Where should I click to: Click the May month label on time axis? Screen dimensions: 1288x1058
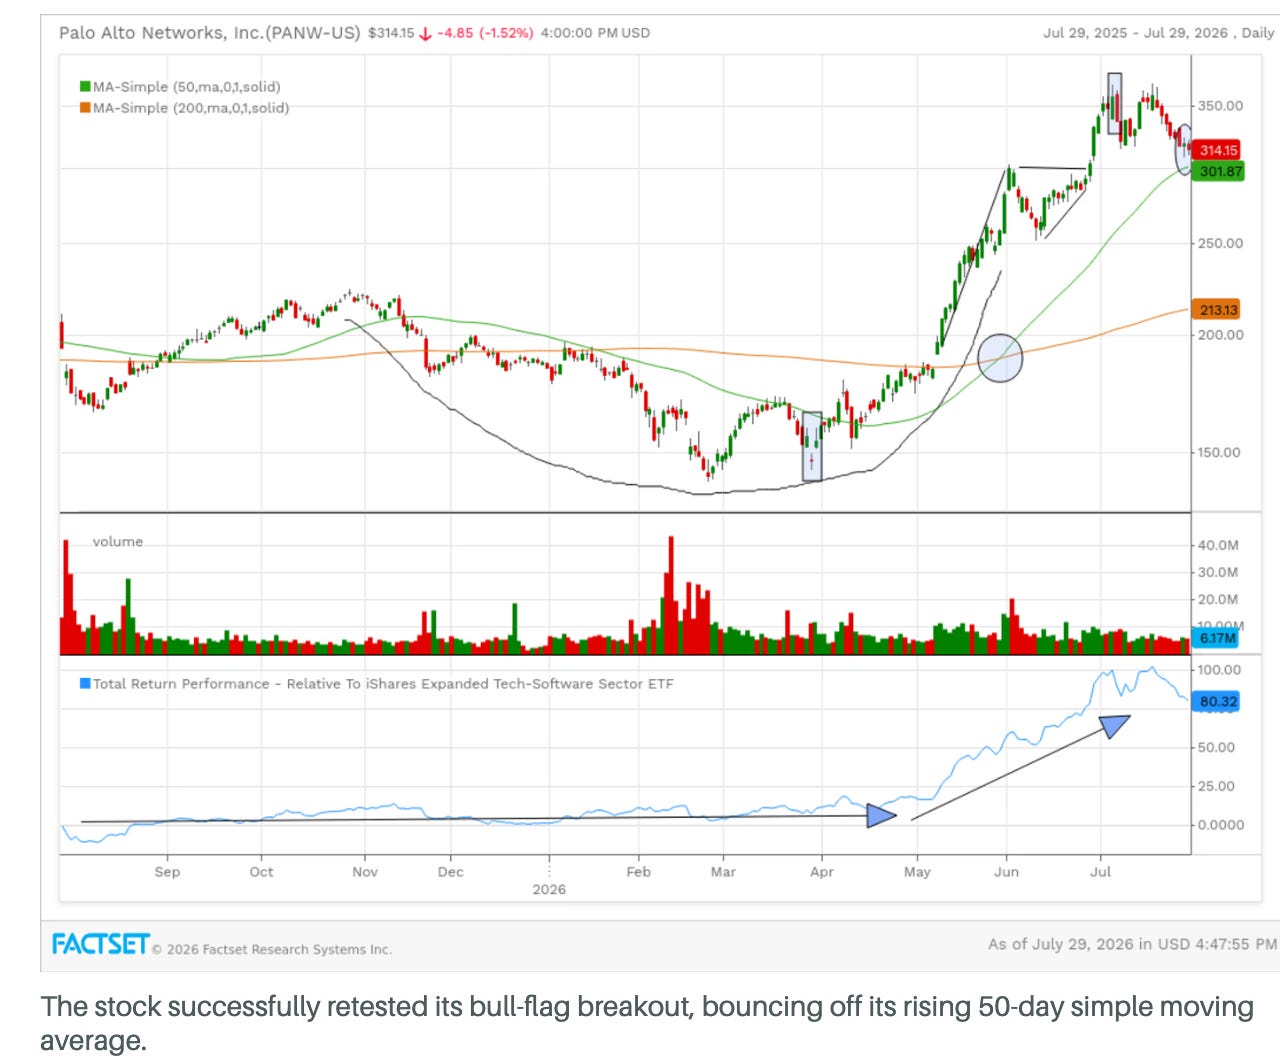[917, 872]
